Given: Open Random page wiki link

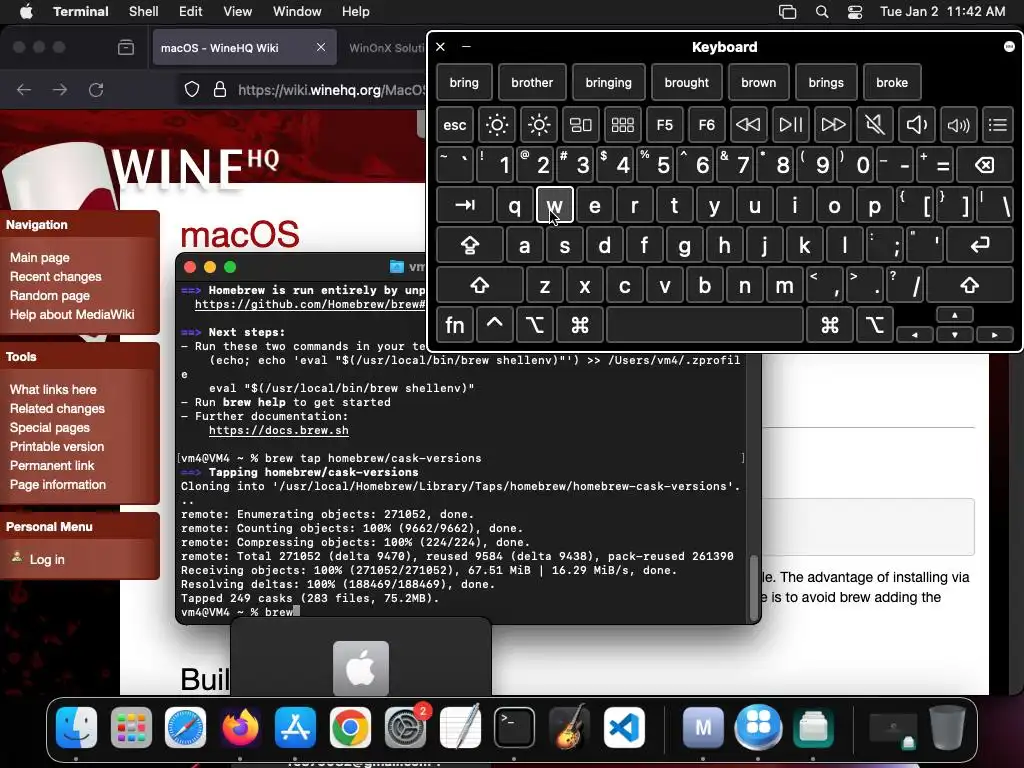Looking at the screenshot, I should coord(50,295).
